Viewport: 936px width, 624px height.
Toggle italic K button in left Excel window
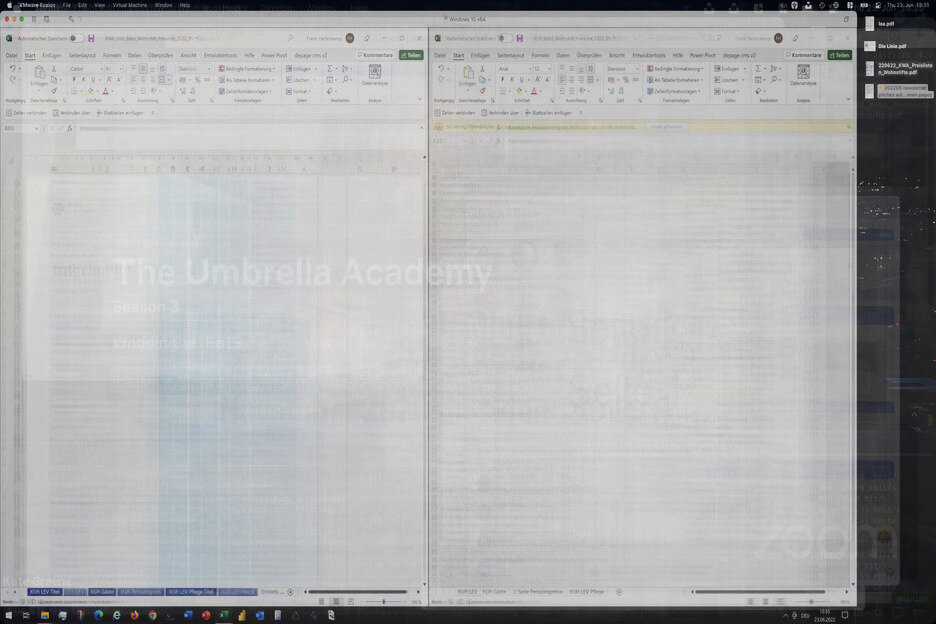84,80
